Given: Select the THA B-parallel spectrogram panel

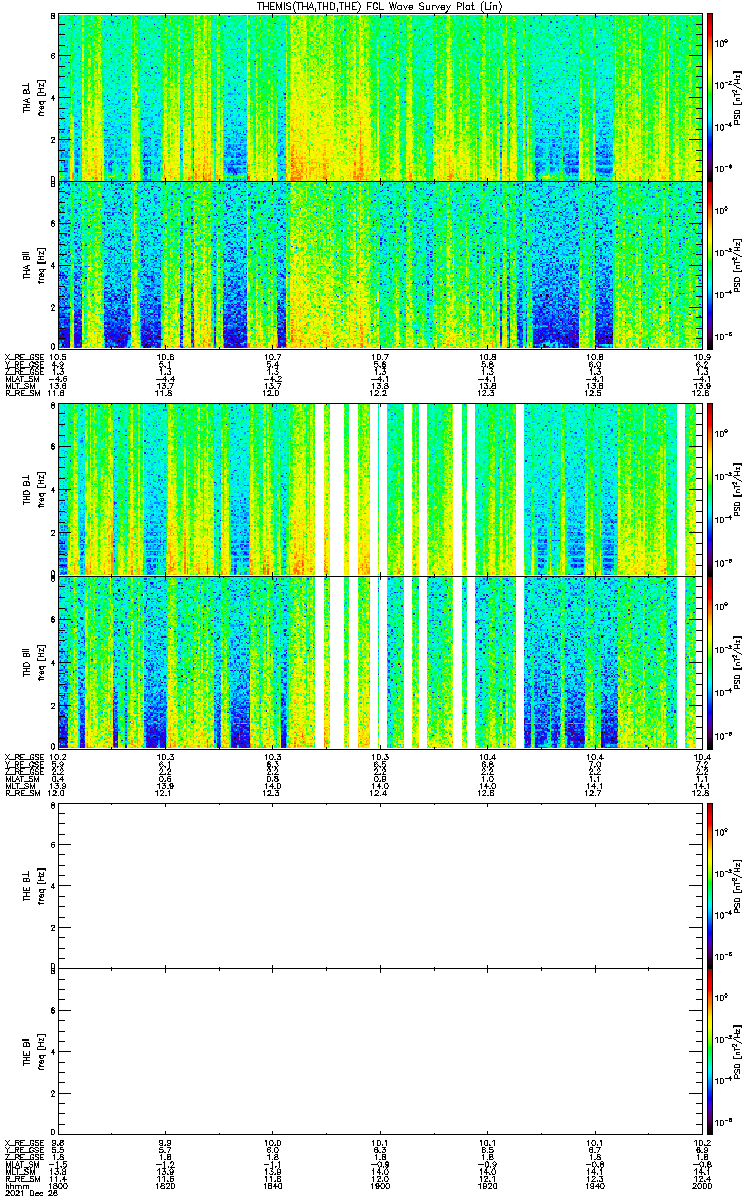Looking at the screenshot, I should tap(380, 264).
